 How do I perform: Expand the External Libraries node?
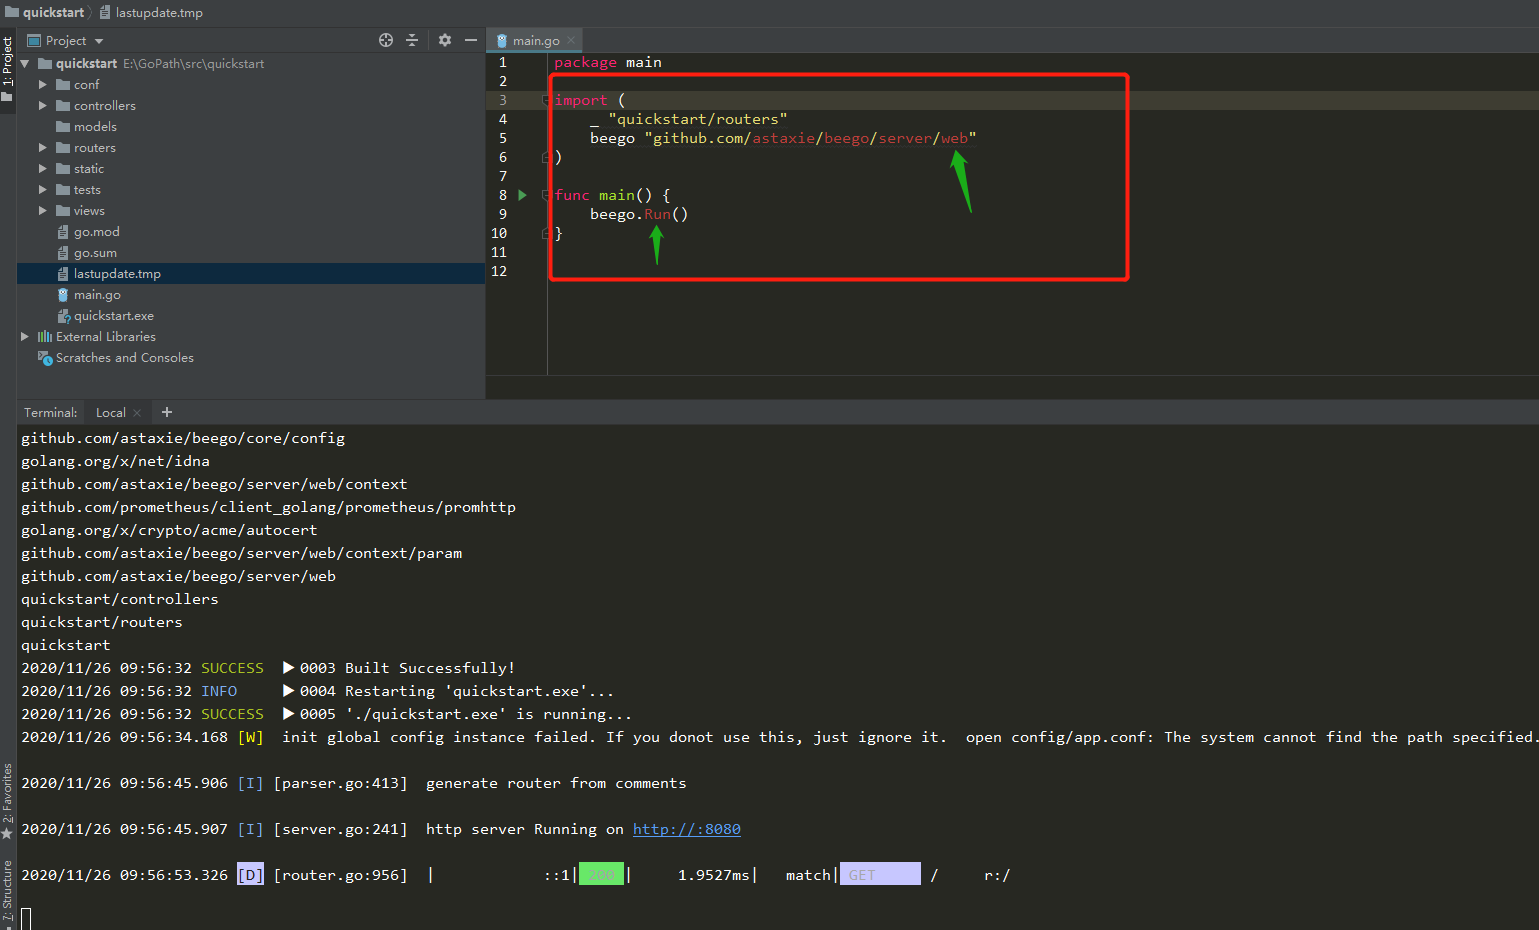coord(24,336)
